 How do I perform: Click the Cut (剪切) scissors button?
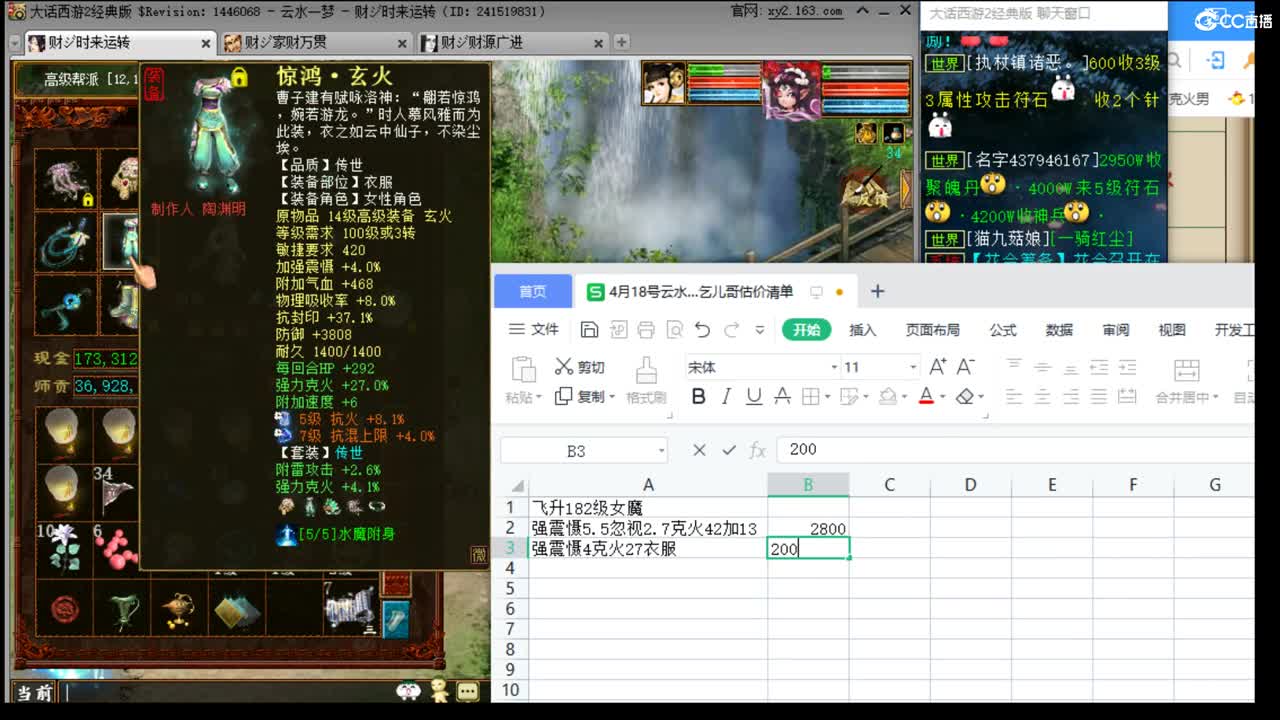tap(580, 367)
